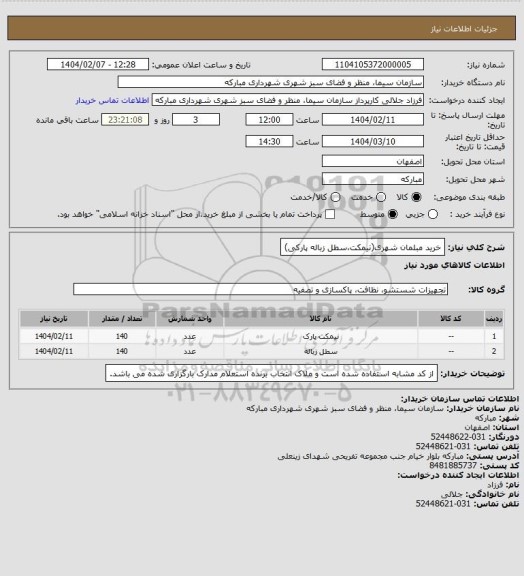Click the delivery city field مبارکه

(373, 179)
